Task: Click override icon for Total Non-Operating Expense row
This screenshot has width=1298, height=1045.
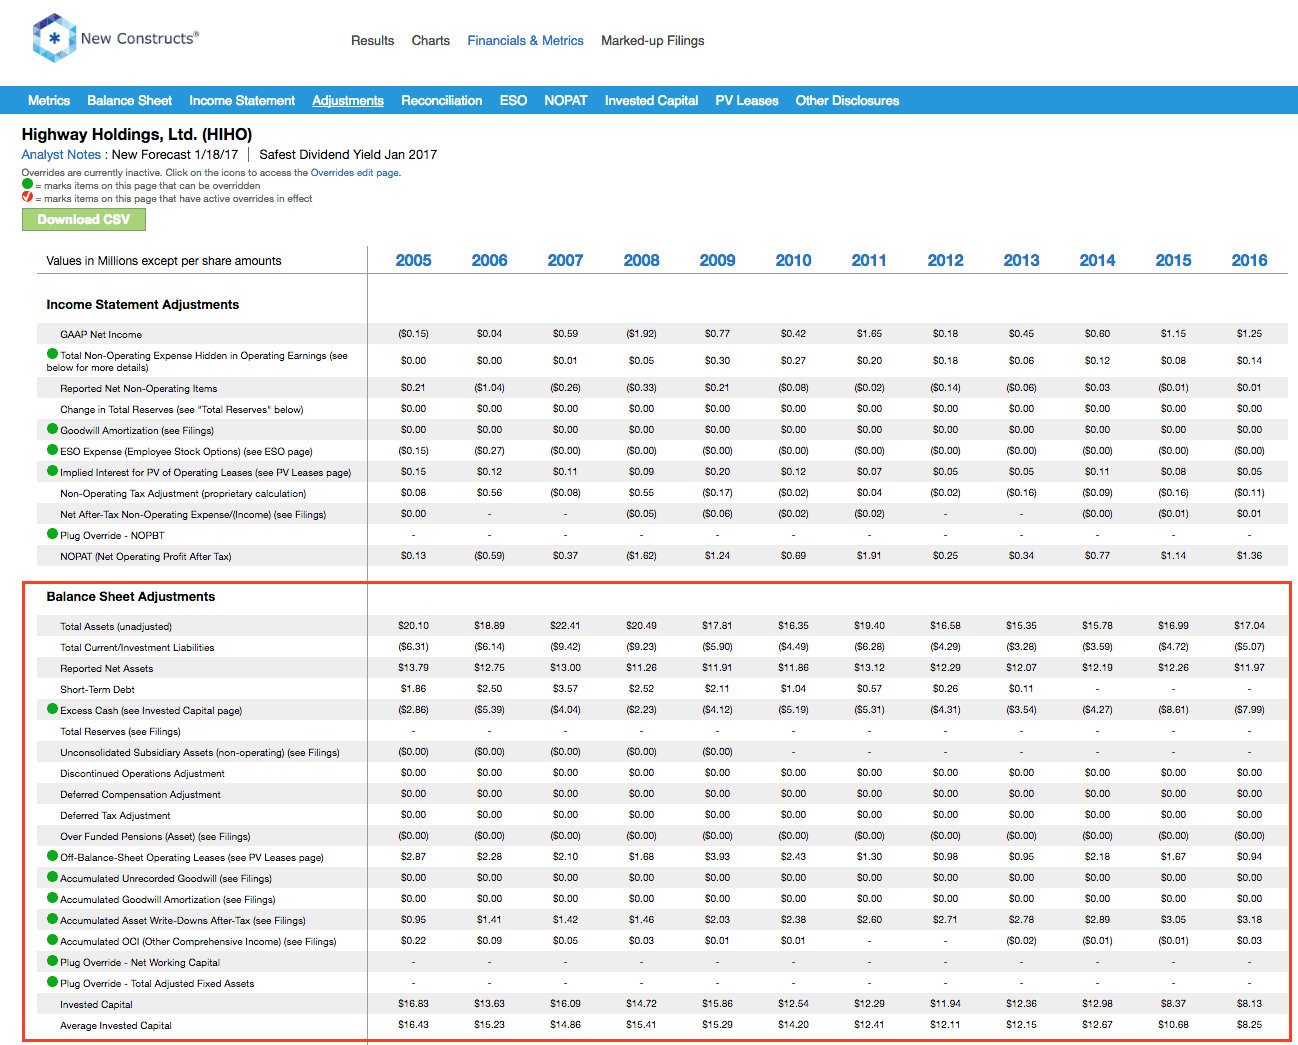Action: [x=53, y=354]
